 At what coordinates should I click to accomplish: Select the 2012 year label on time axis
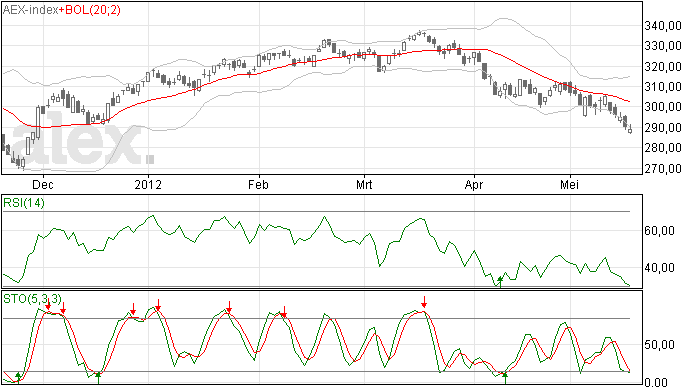[148, 184]
